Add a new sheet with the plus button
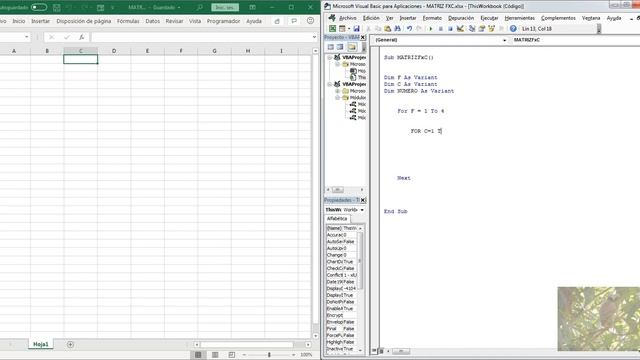 click(70, 344)
